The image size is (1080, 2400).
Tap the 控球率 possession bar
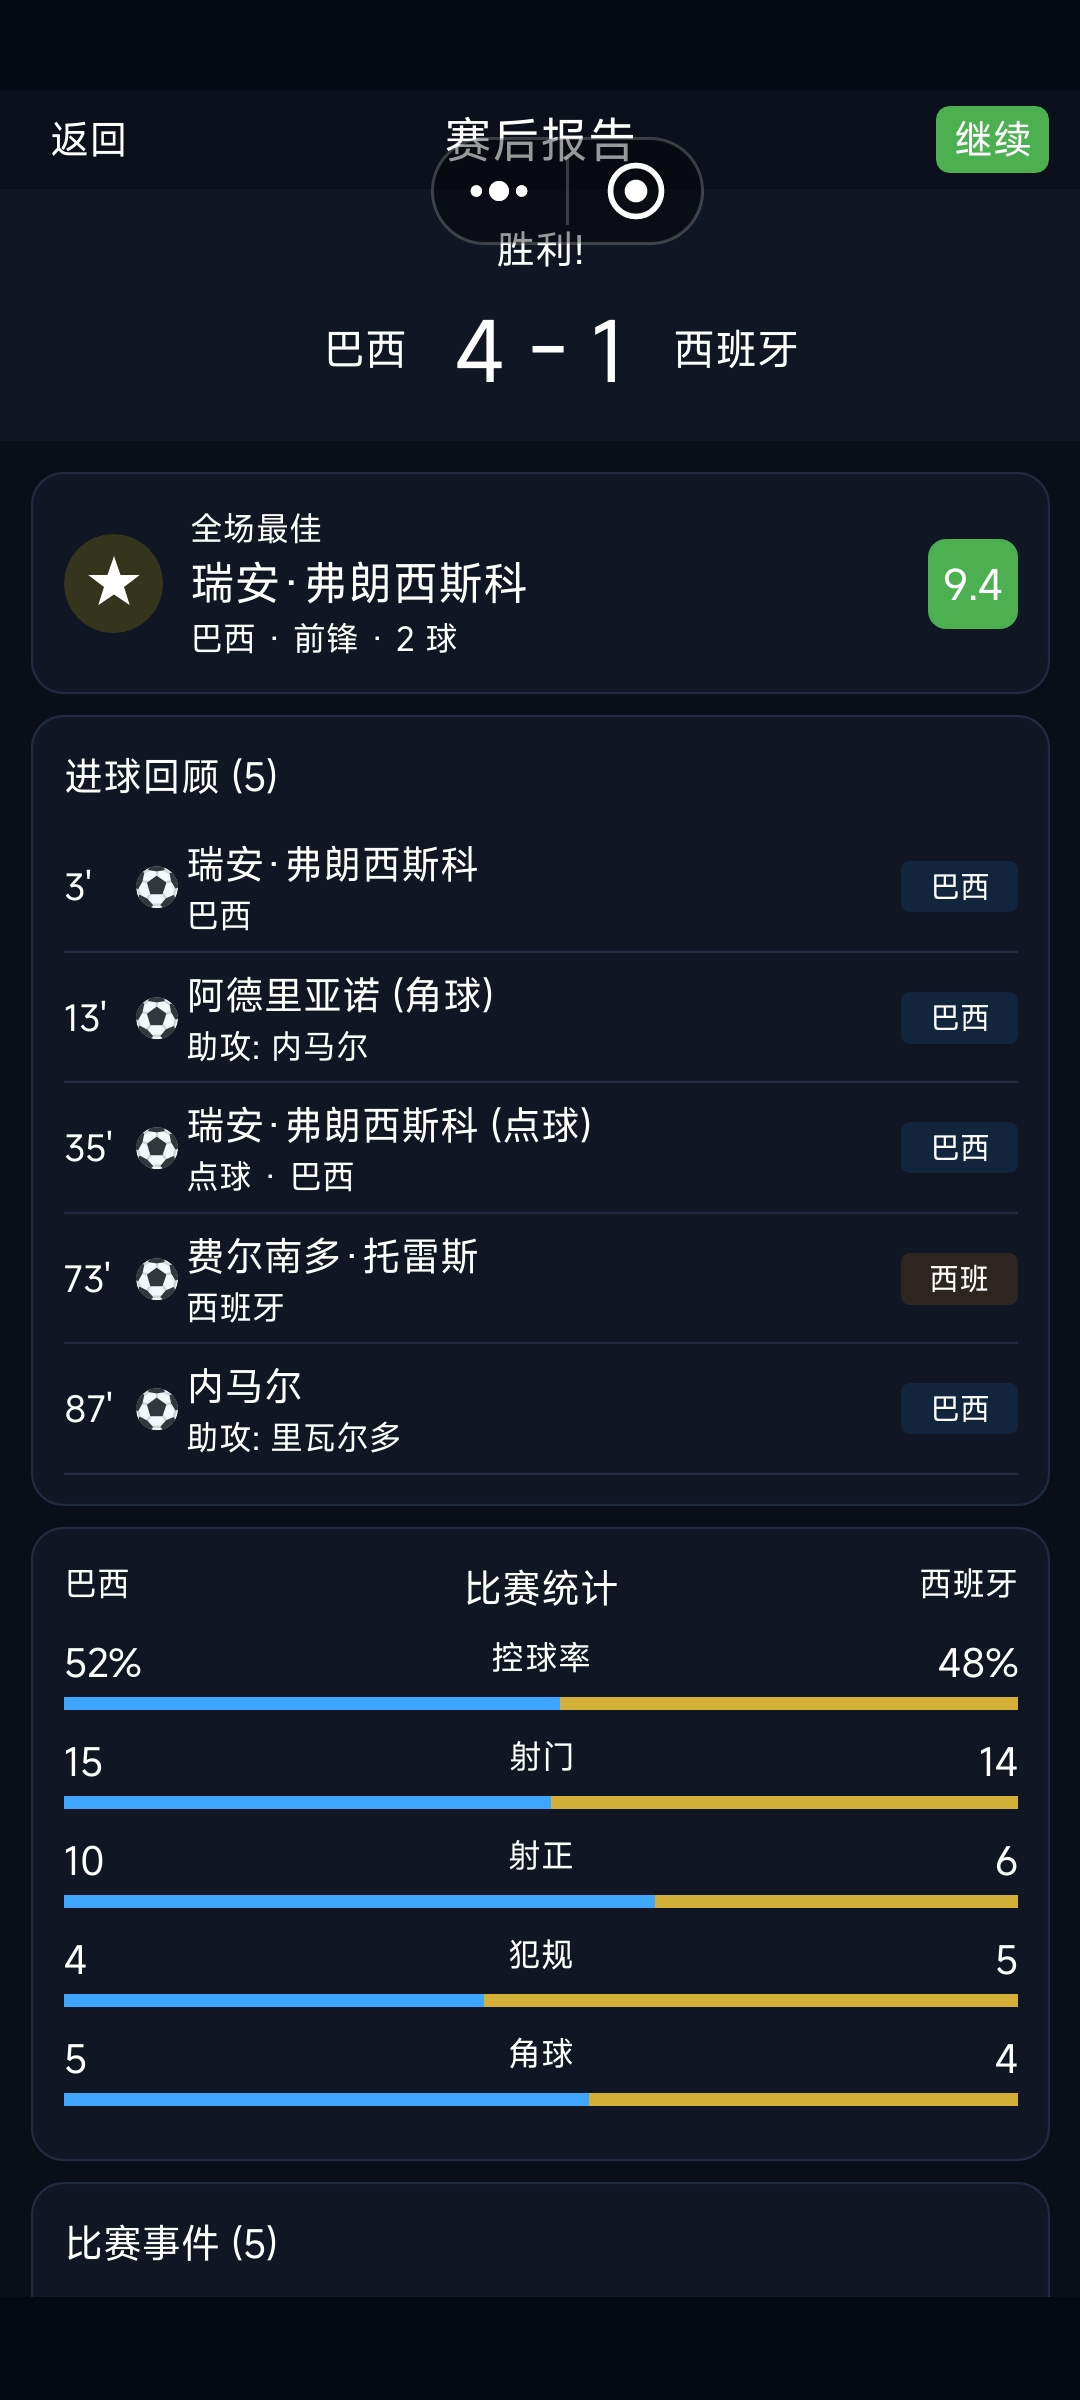[x=541, y=1703]
